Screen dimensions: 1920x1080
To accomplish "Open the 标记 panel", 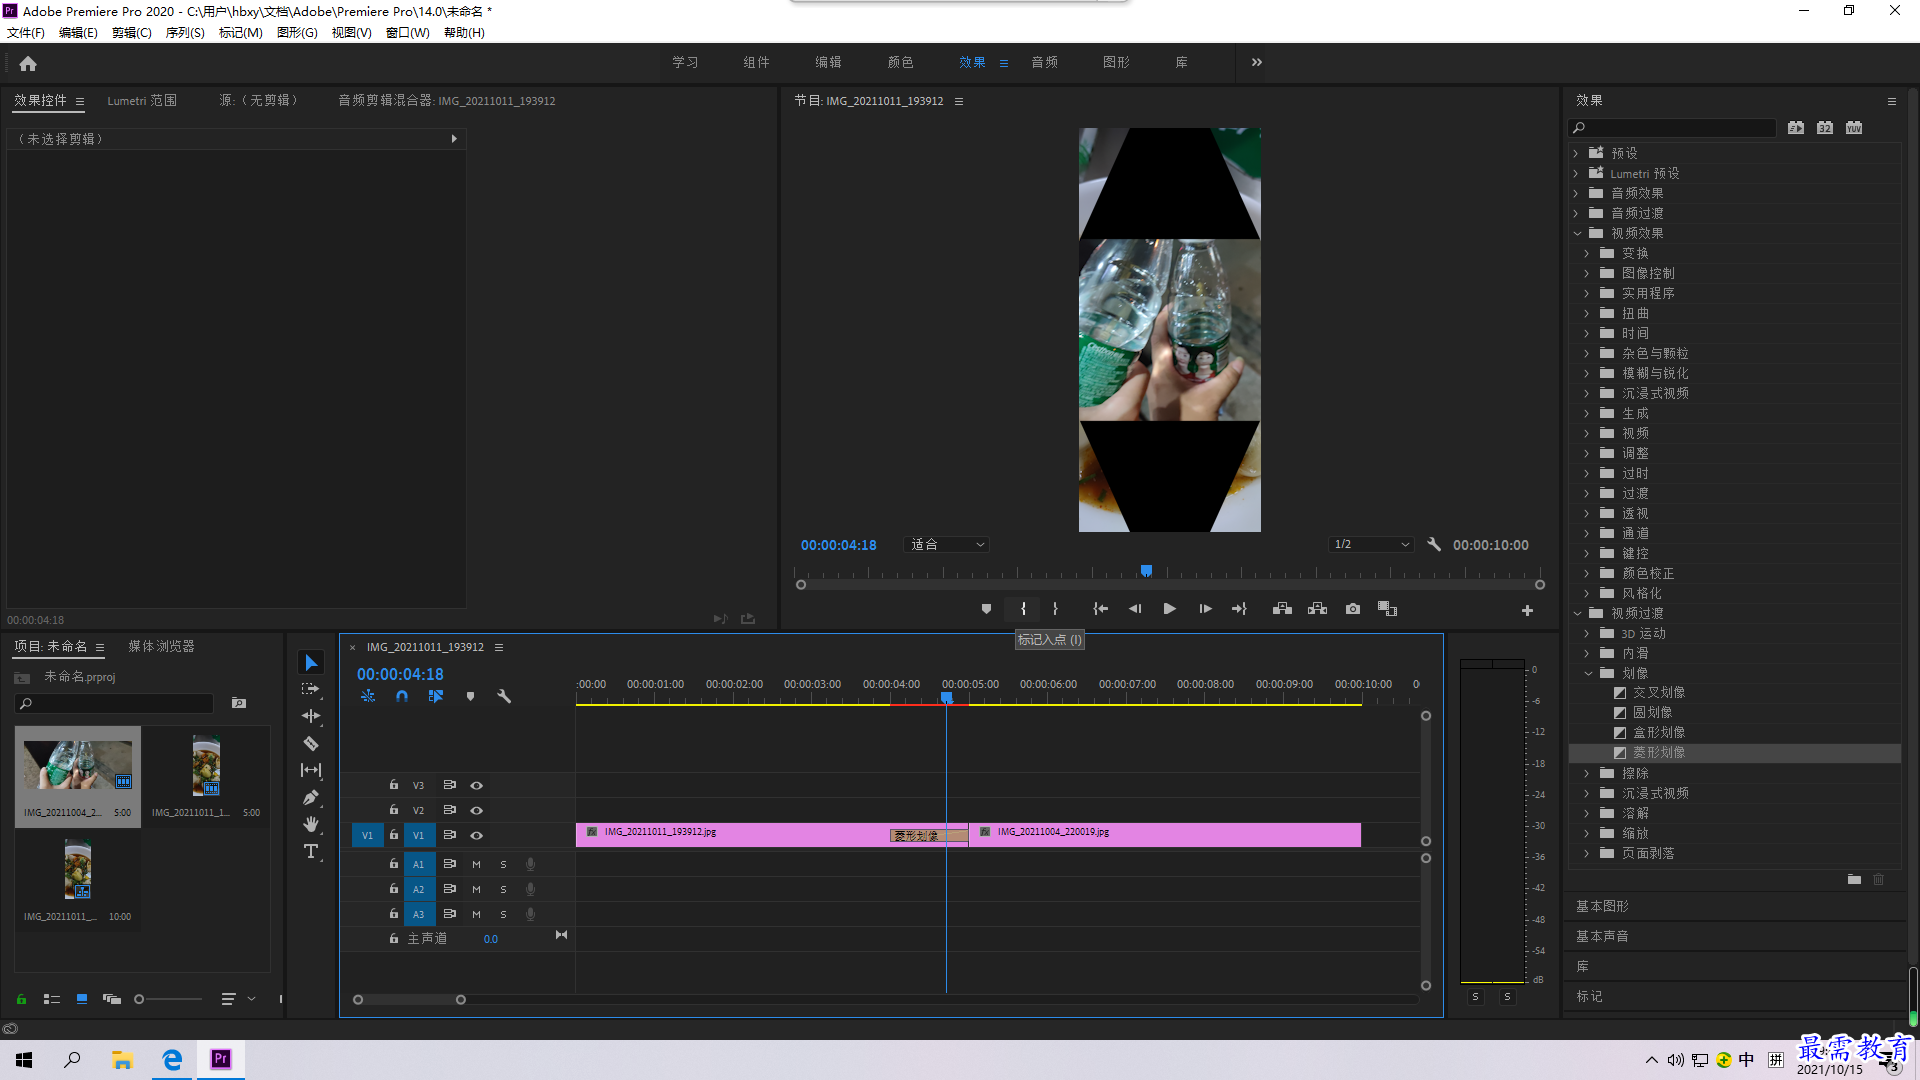I will pos(1589,996).
